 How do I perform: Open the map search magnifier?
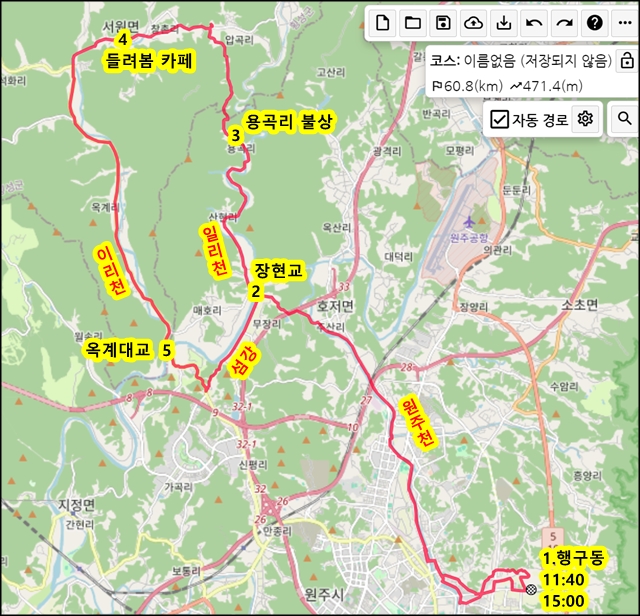point(624,119)
